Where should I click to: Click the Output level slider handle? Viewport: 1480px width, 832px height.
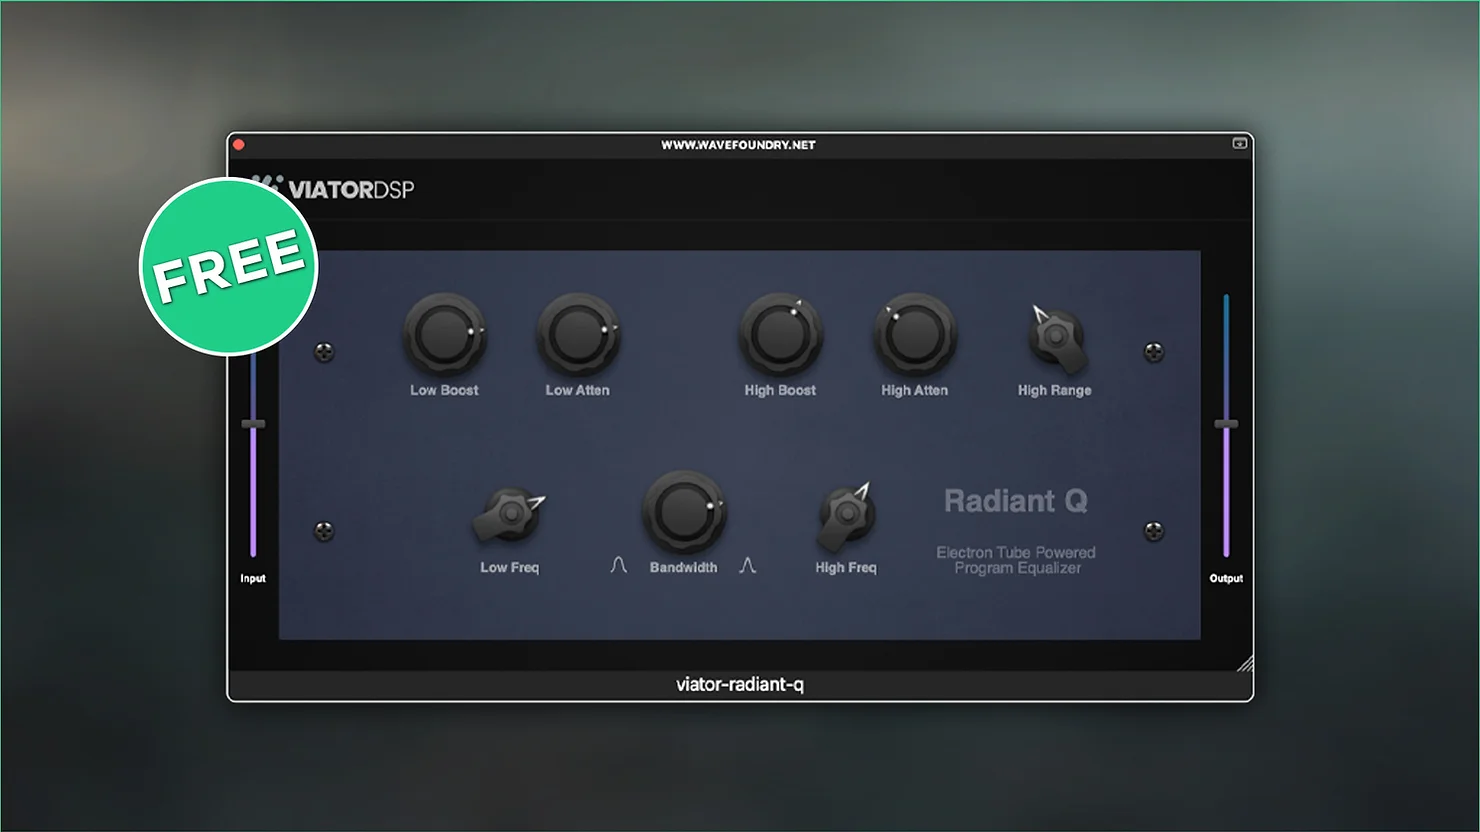click(1226, 425)
